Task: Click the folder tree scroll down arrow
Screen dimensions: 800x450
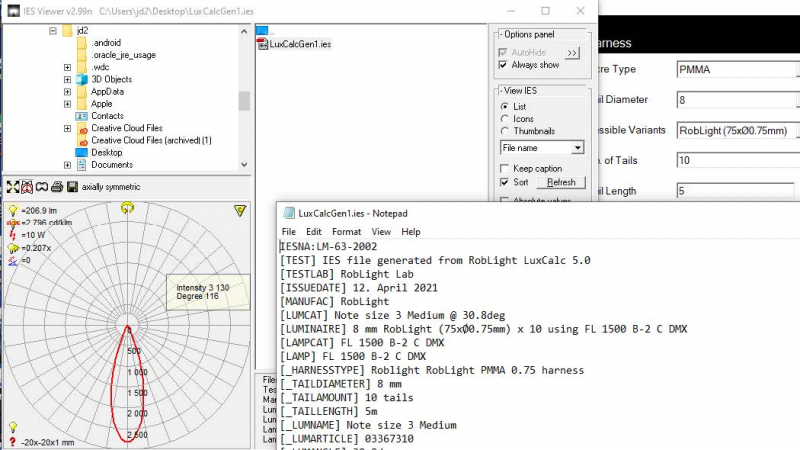Action: [x=244, y=165]
